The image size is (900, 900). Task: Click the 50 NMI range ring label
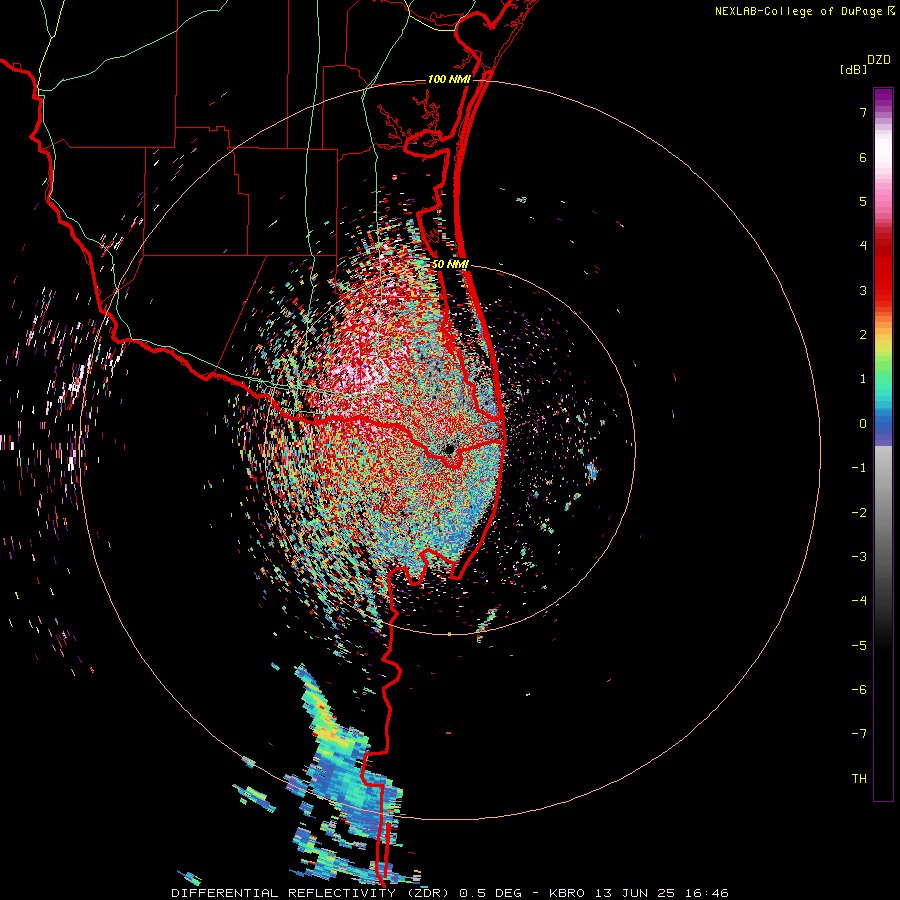click(x=450, y=264)
